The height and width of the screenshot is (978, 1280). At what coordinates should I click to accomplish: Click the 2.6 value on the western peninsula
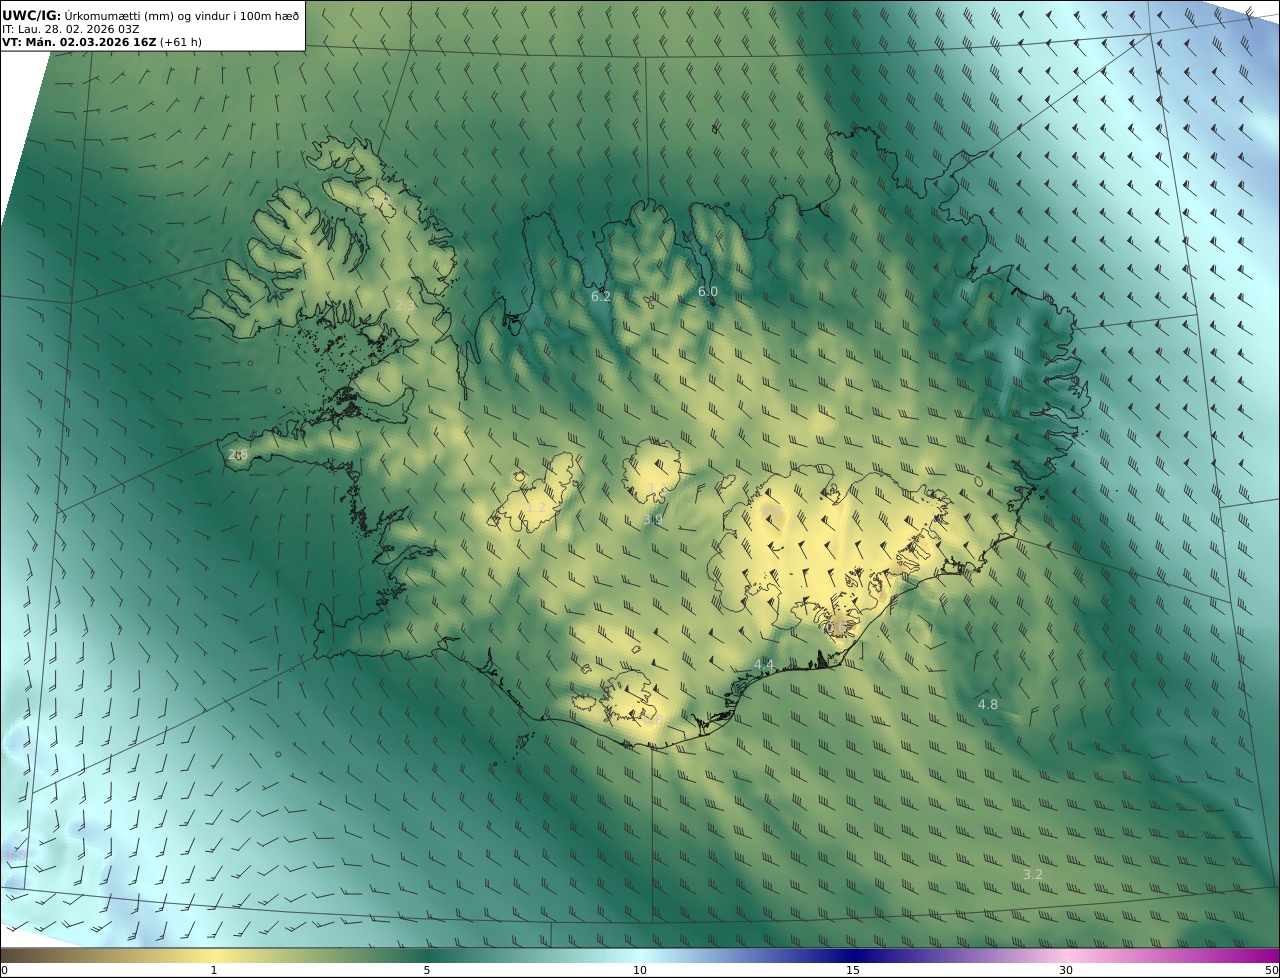237,455
